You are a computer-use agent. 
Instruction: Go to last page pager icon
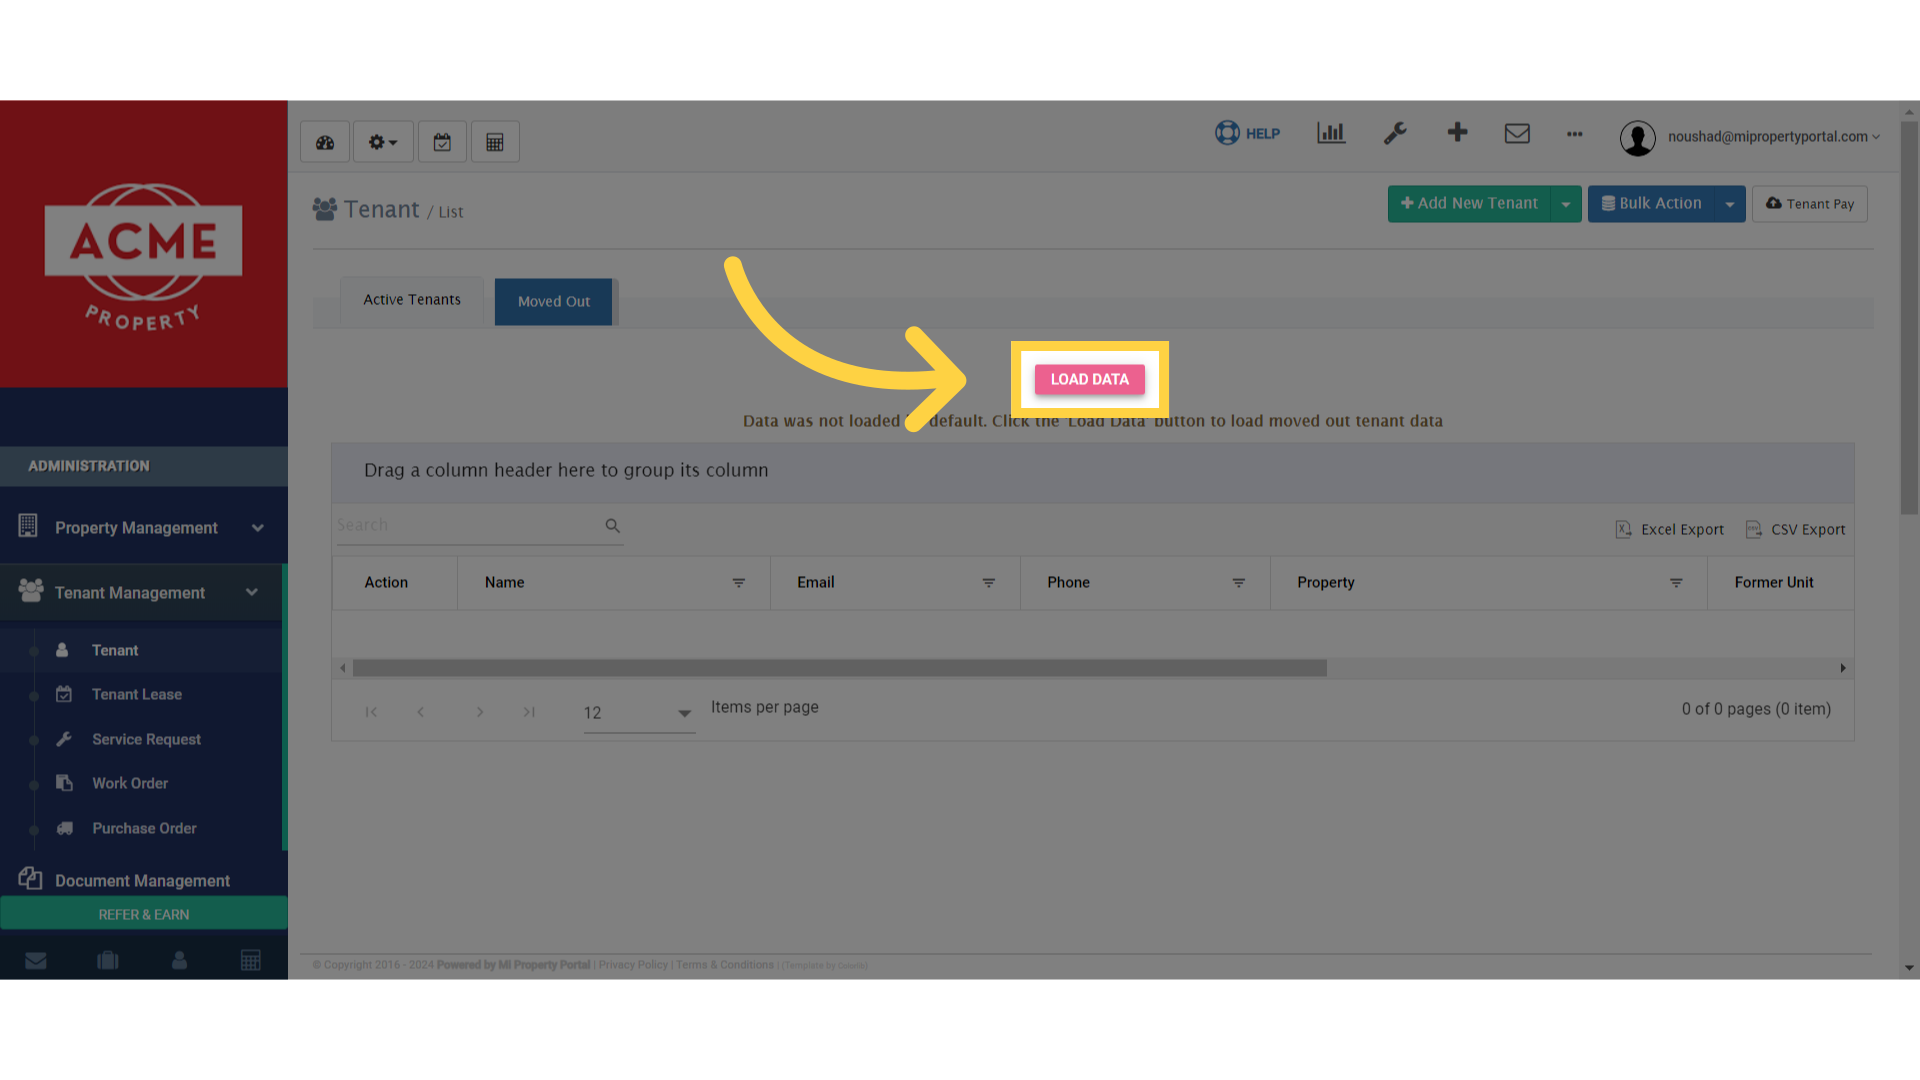pos(529,712)
